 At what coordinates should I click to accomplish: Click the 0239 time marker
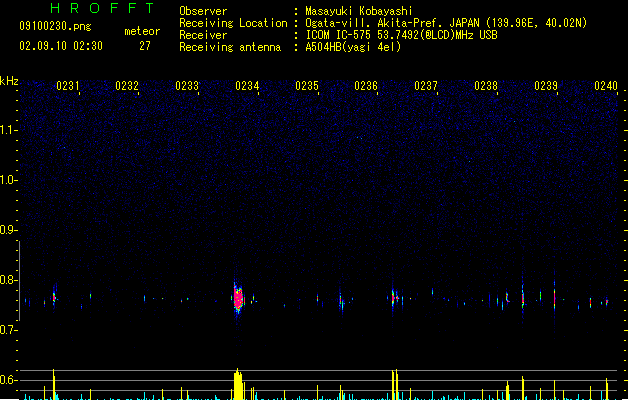tap(546, 86)
